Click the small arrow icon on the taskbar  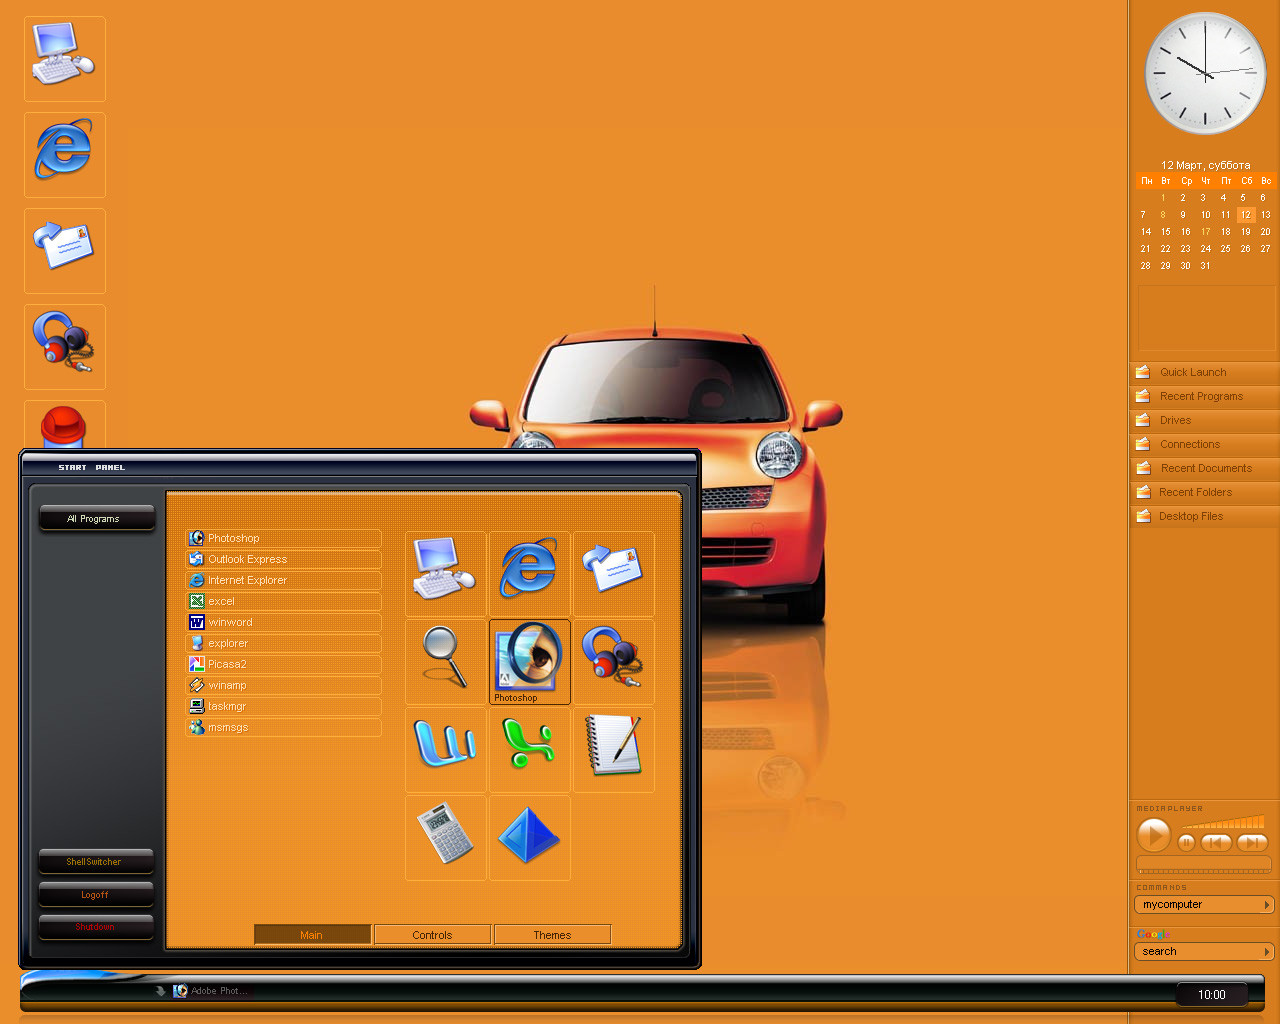pos(160,991)
